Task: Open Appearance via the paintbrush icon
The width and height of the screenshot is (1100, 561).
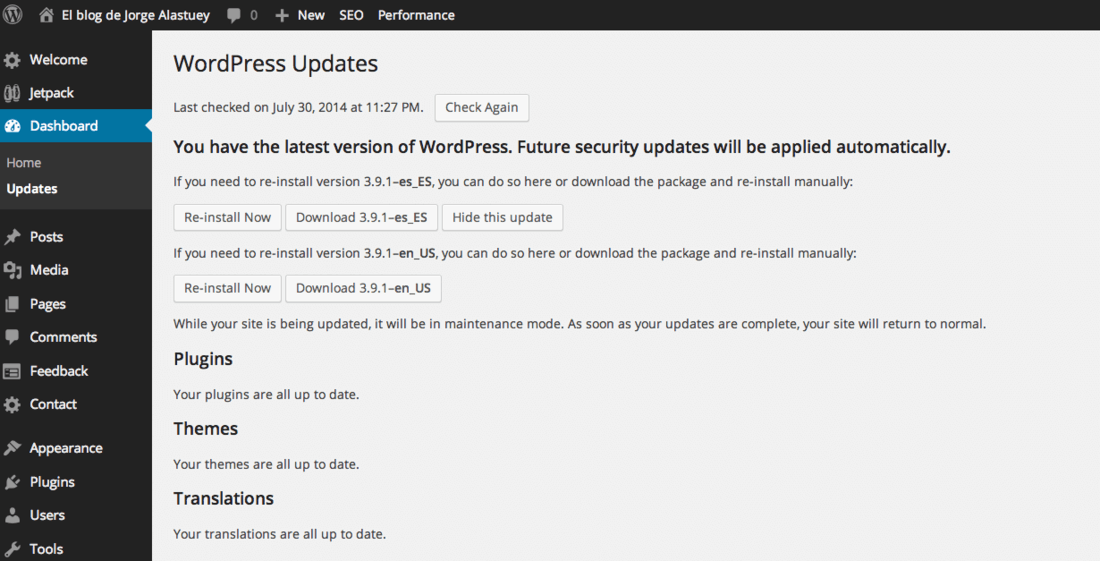Action: (x=12, y=448)
